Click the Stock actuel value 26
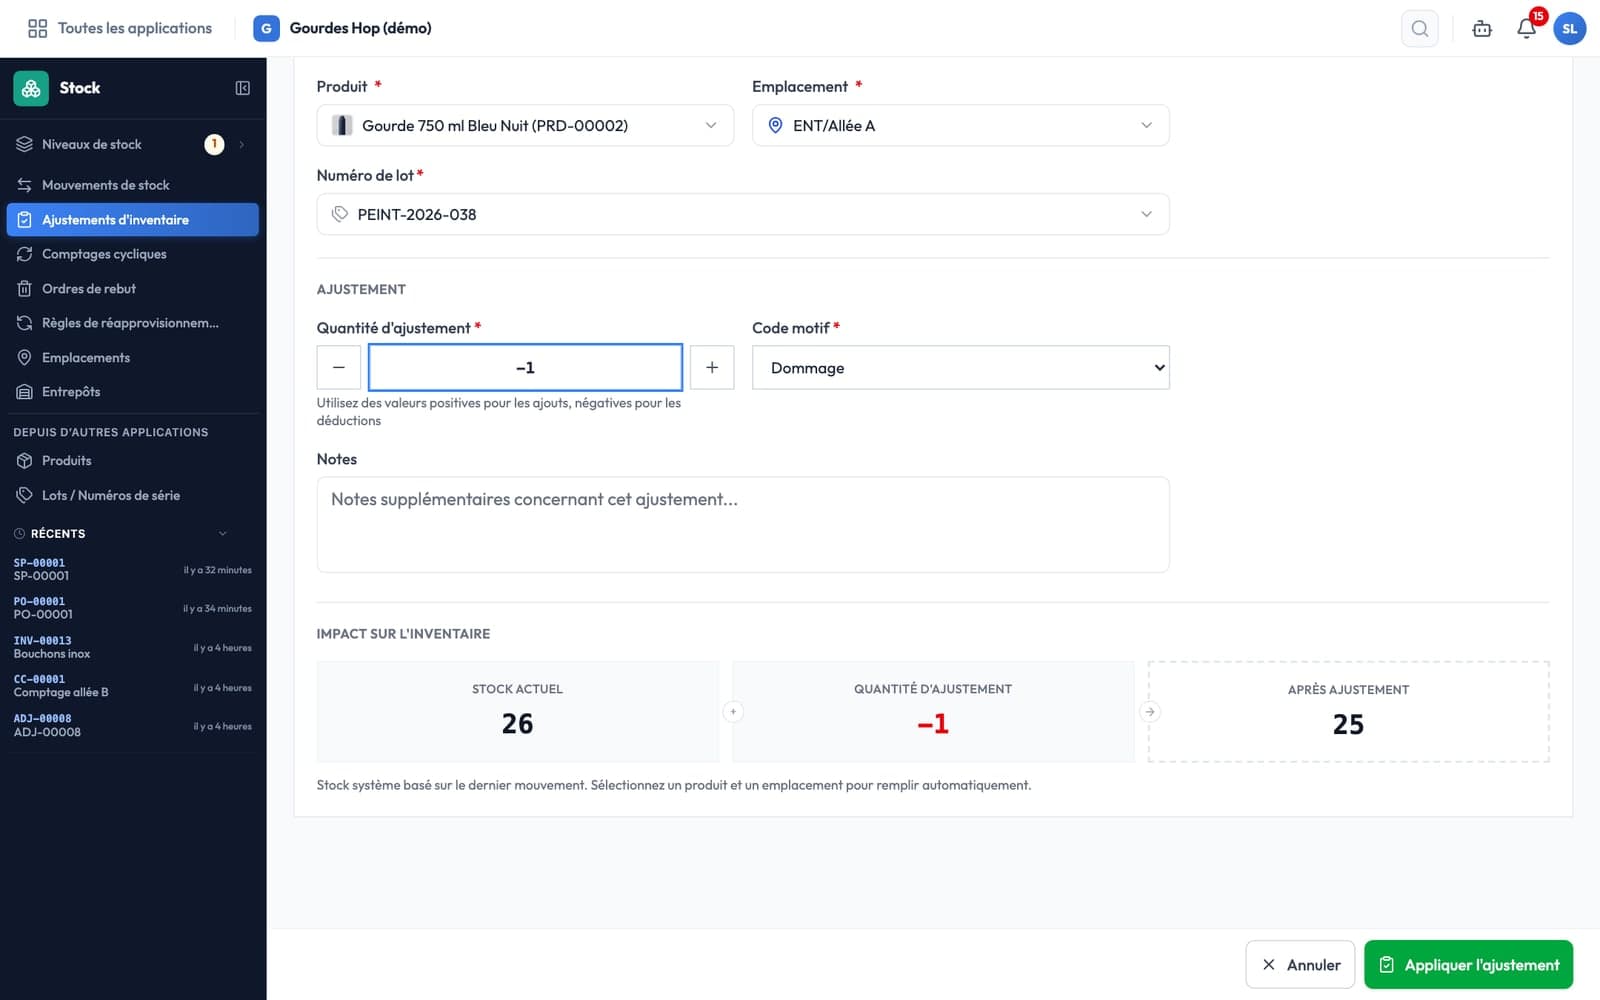Image resolution: width=1600 pixels, height=1000 pixels. [x=517, y=724]
